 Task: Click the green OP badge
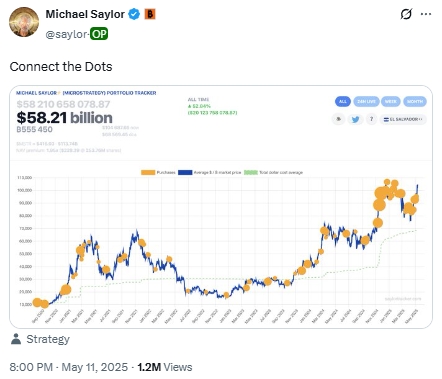pyautogui.click(x=99, y=34)
